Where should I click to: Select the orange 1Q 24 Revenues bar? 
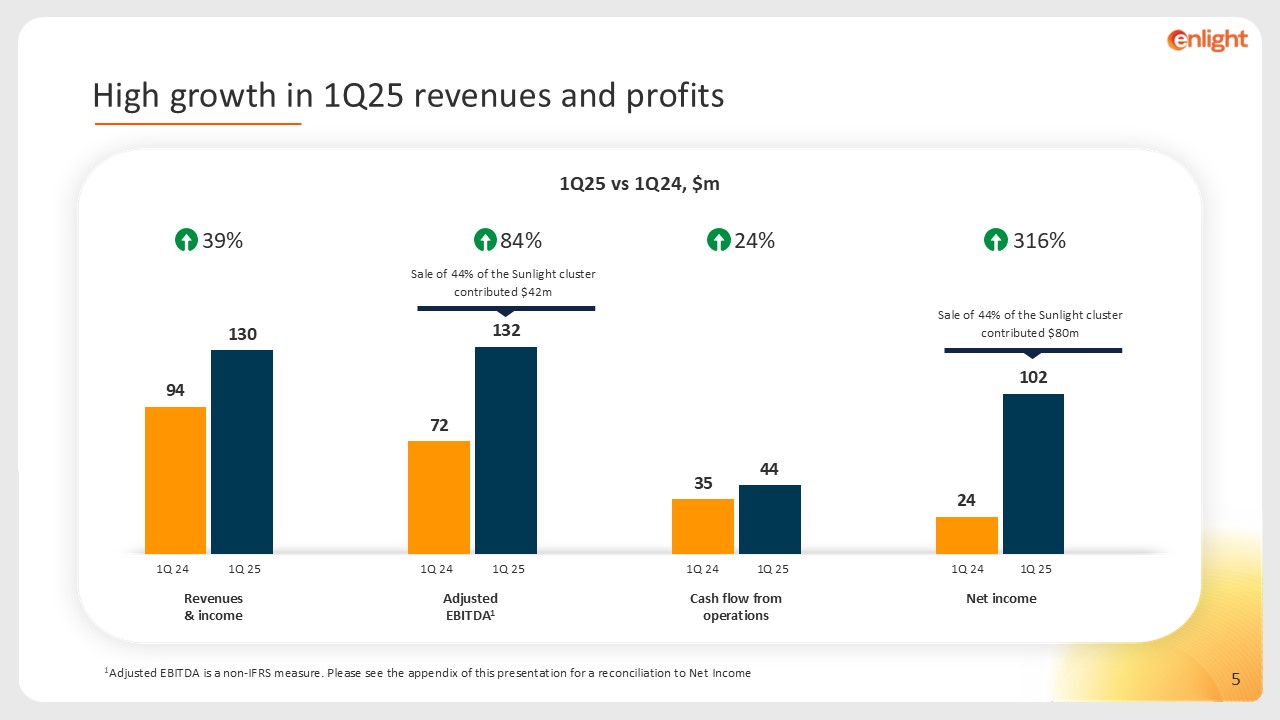point(175,480)
